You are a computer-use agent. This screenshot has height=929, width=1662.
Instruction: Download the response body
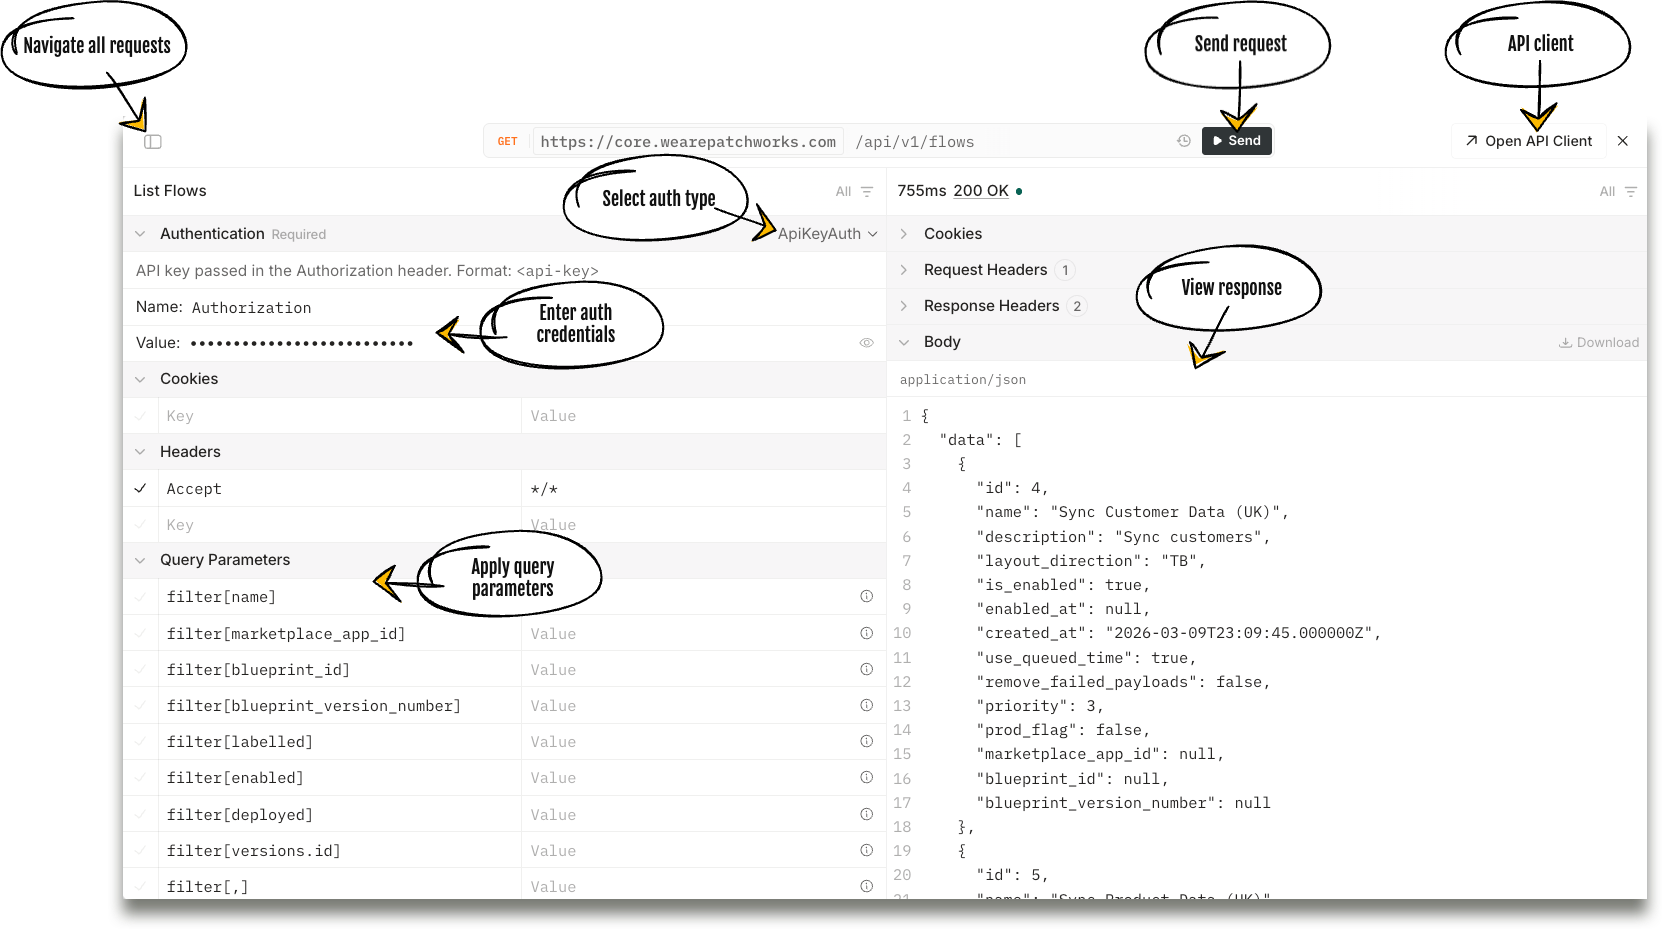tap(1598, 342)
